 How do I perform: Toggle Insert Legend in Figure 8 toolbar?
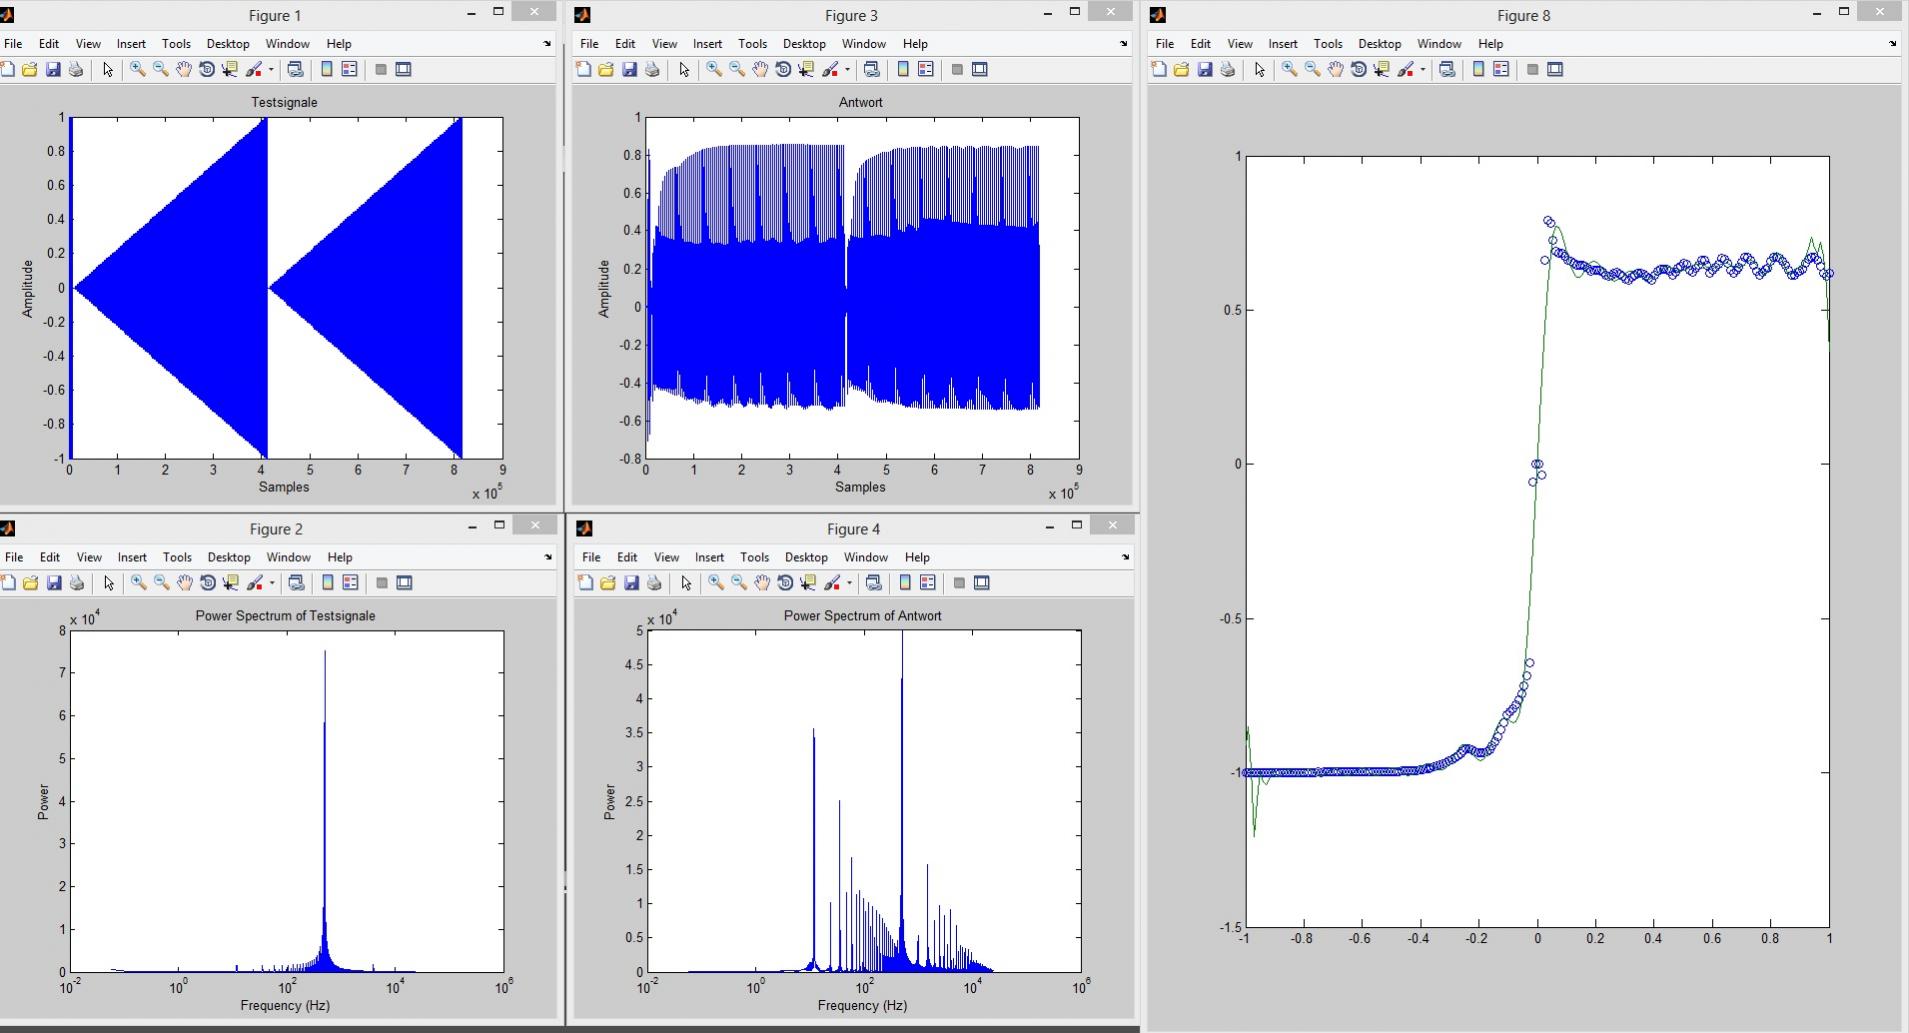pyautogui.click(x=1501, y=69)
